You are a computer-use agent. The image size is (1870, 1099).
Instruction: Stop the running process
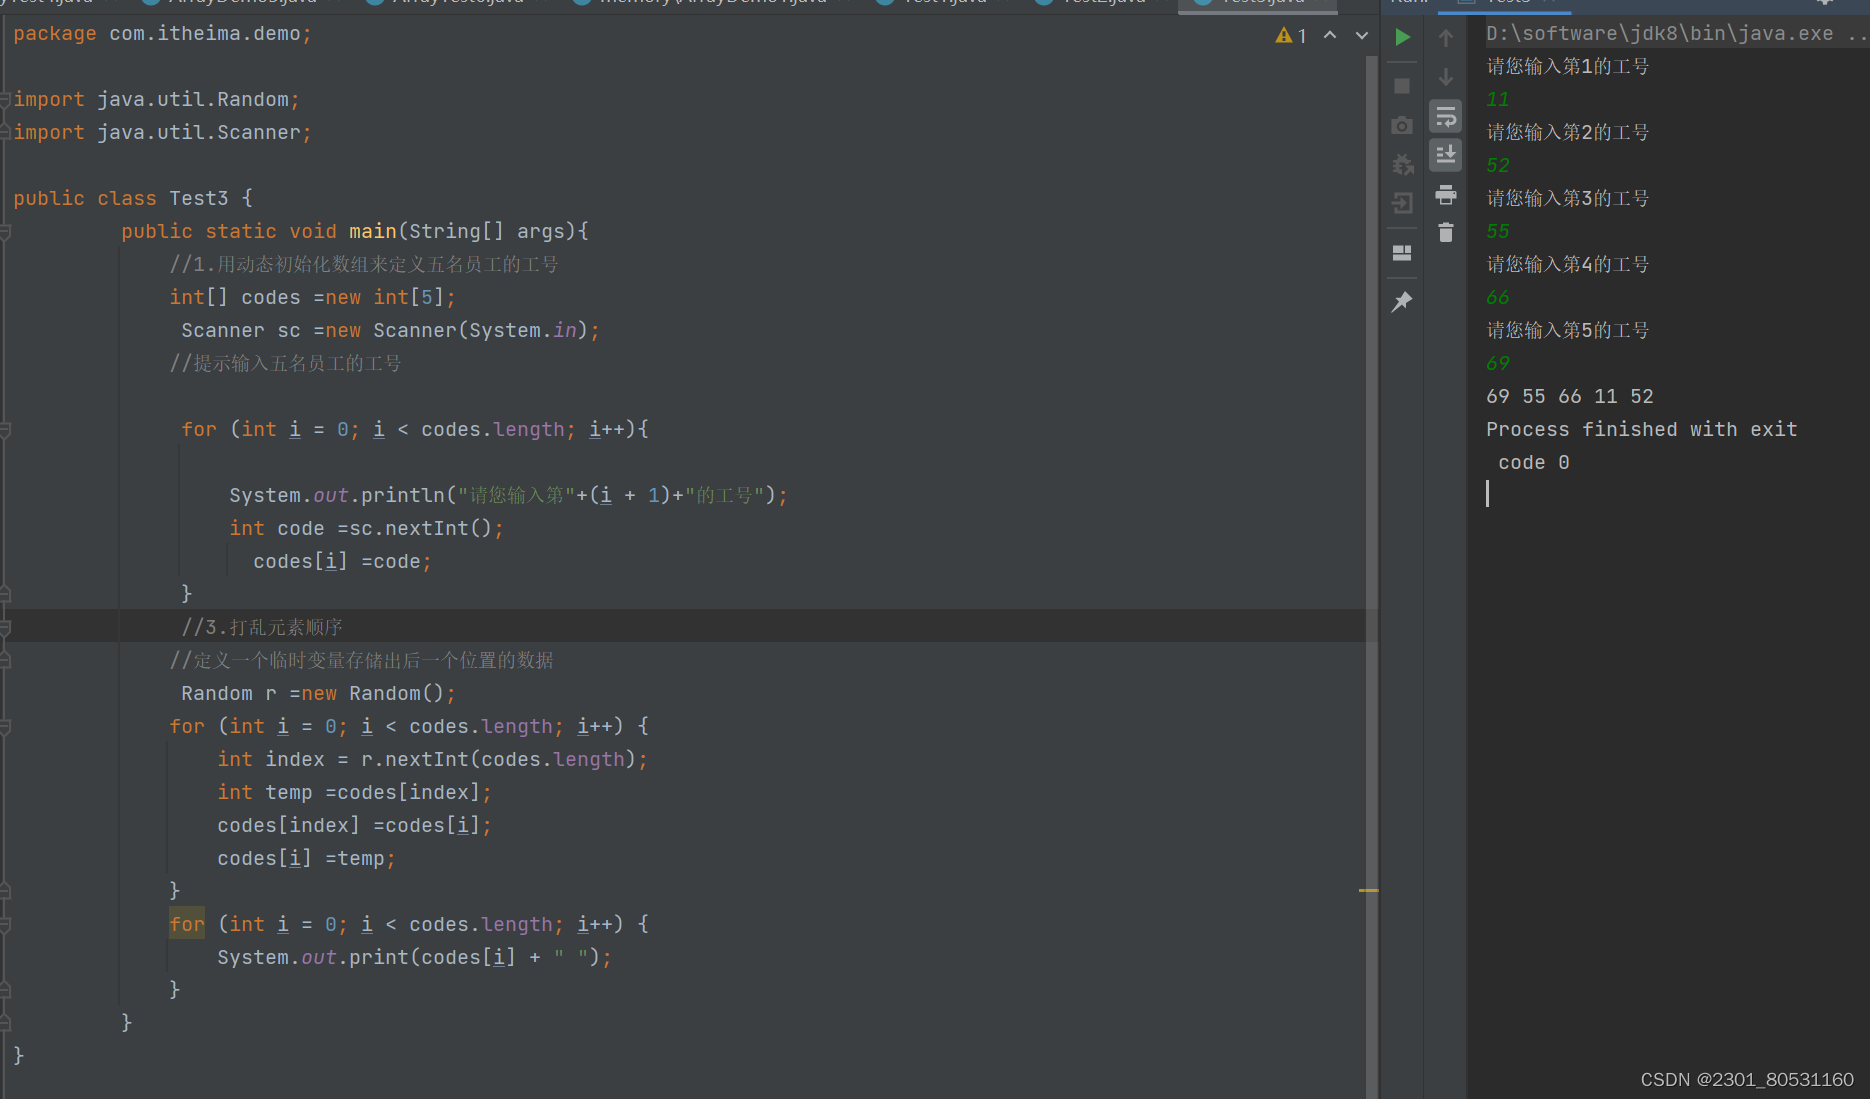click(1402, 86)
